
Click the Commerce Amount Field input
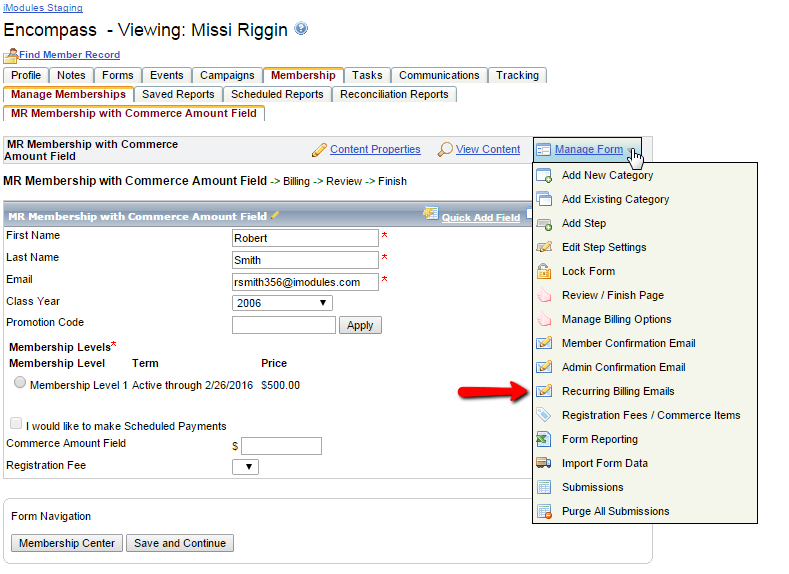pyautogui.click(x=281, y=446)
